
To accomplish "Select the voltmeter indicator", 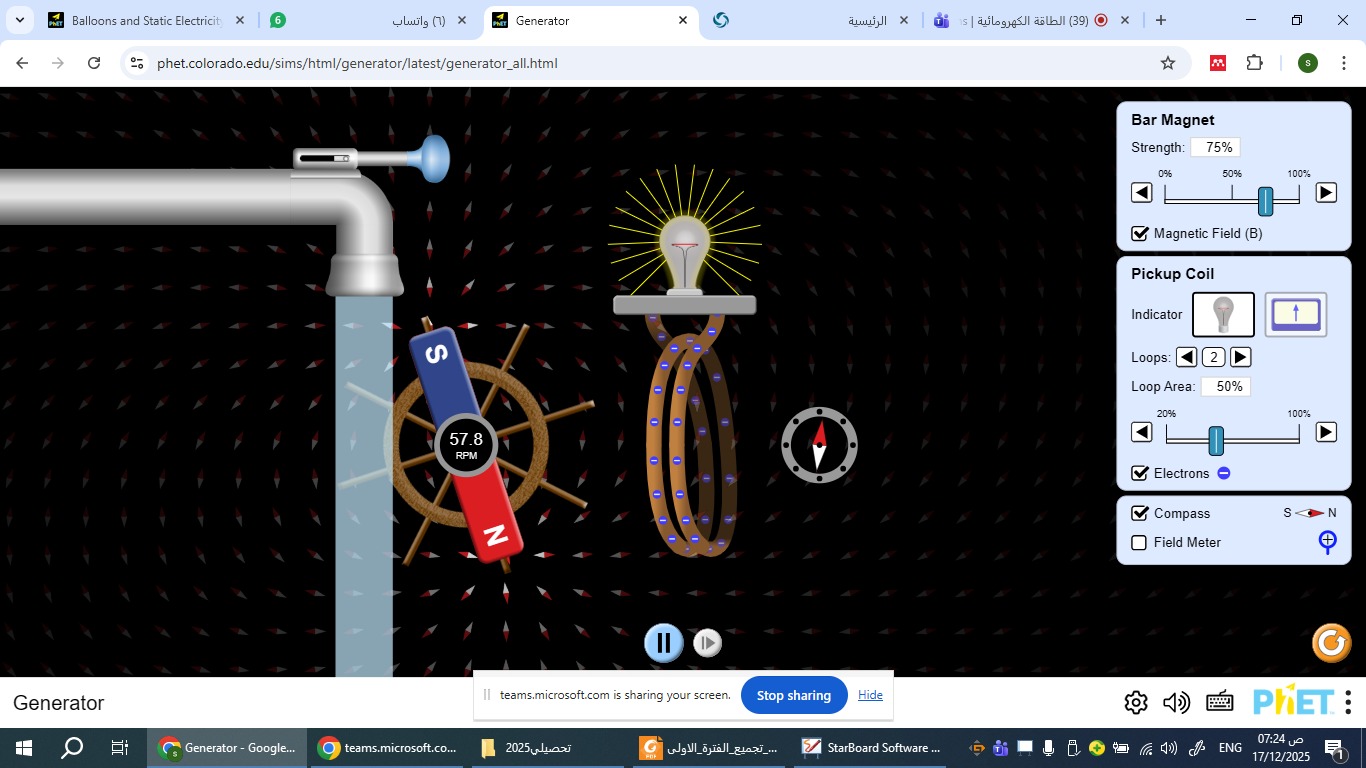I will 1295,315.
